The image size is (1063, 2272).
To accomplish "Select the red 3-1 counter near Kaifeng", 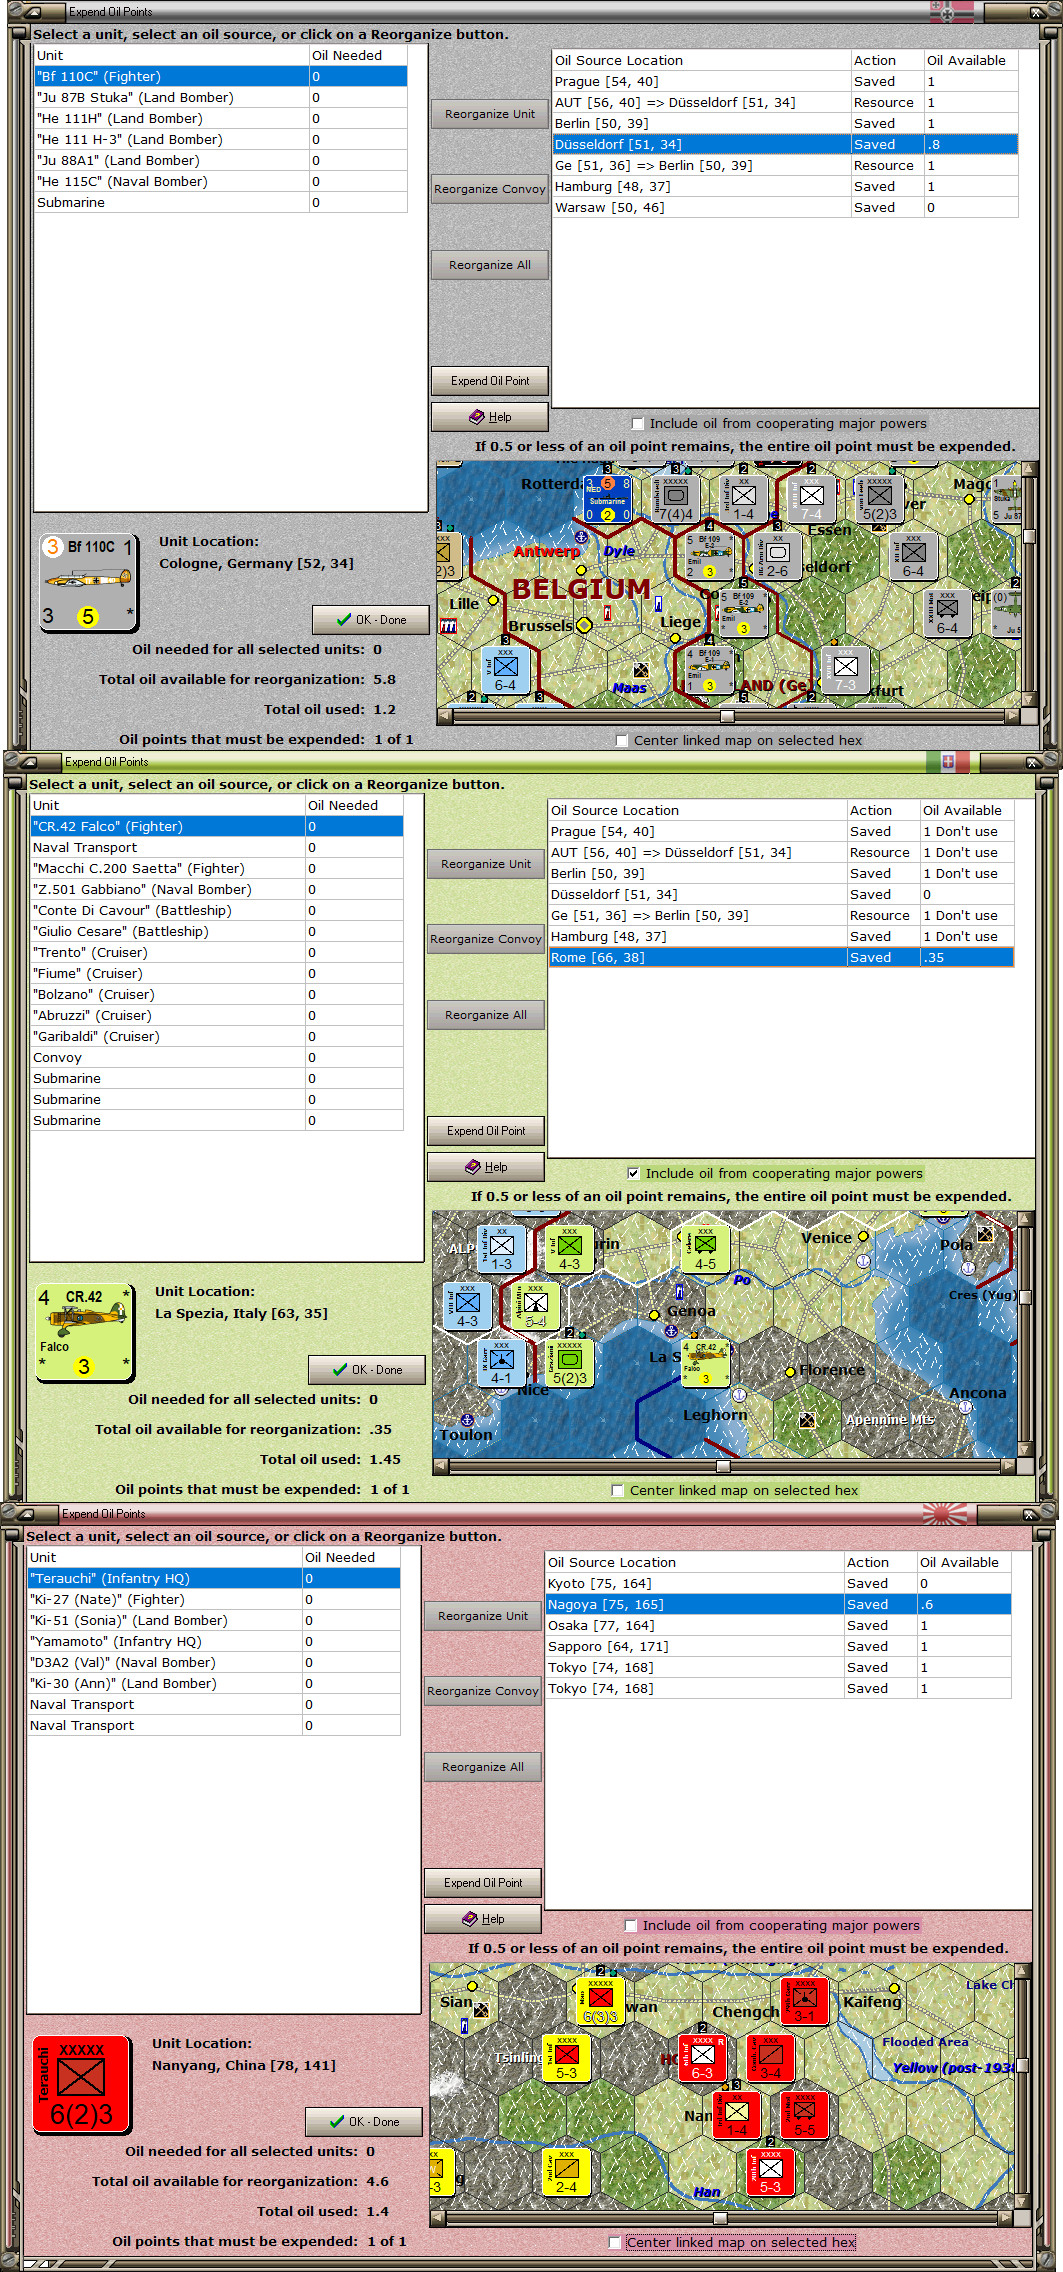I will pos(804,2000).
